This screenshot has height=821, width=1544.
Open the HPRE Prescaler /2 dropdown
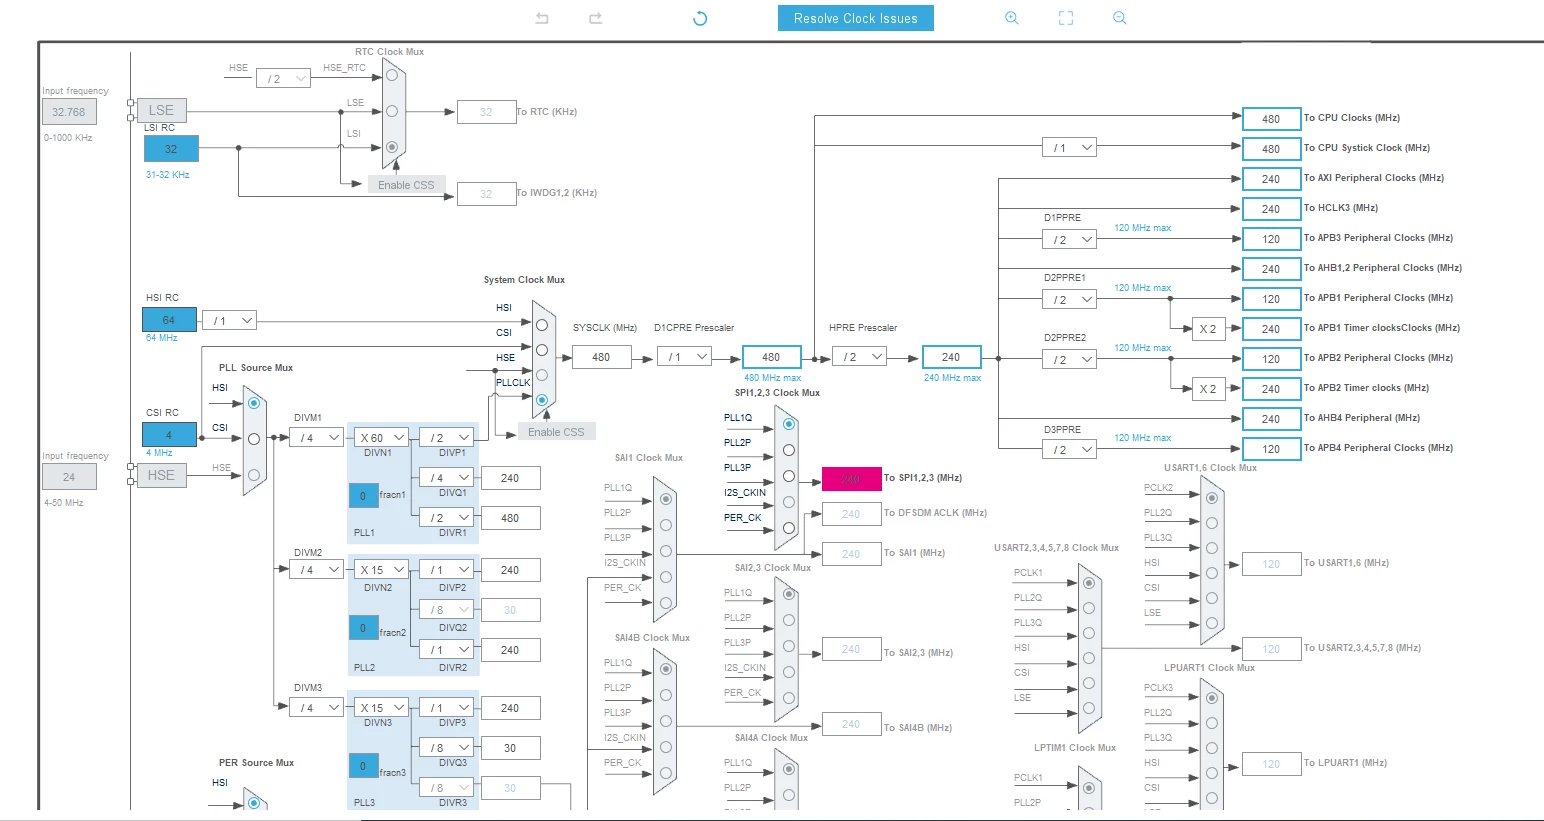[859, 356]
